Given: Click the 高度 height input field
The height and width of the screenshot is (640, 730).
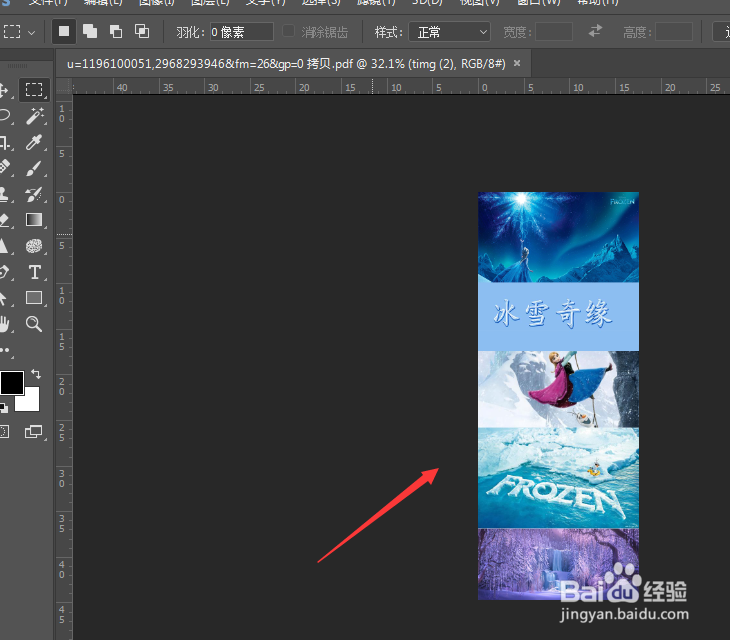Looking at the screenshot, I should click(674, 32).
